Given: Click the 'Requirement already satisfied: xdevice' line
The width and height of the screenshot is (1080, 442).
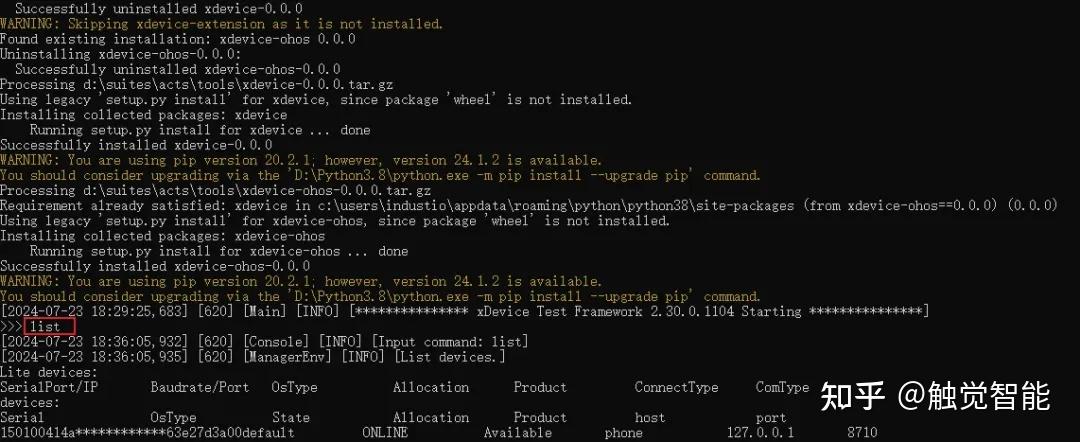Looking at the screenshot, I should tap(528, 205).
